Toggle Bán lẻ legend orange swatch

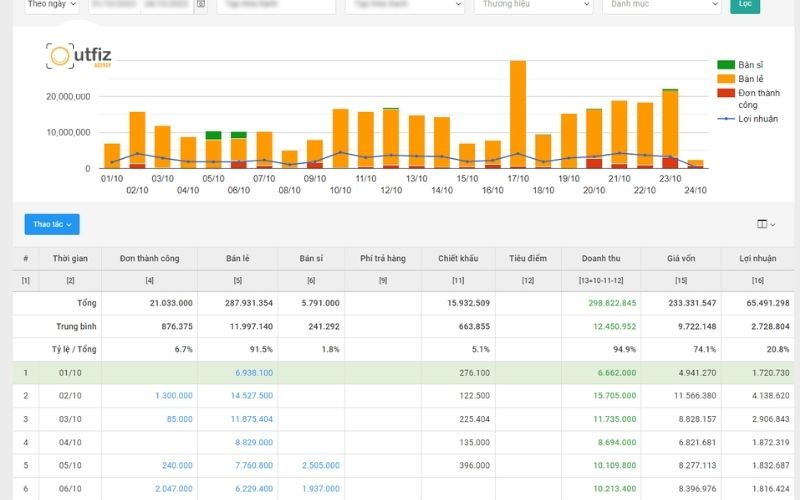(726, 79)
